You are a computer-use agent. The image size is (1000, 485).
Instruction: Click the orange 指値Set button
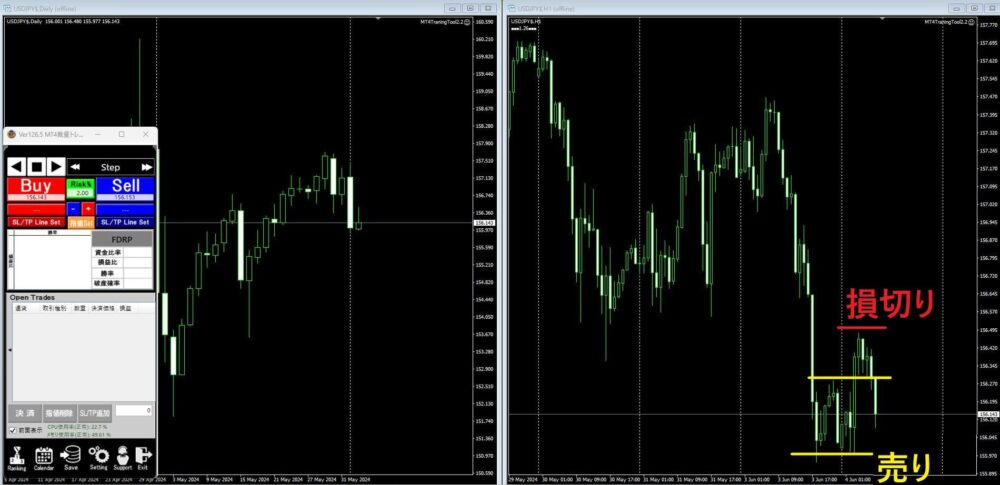click(81, 223)
